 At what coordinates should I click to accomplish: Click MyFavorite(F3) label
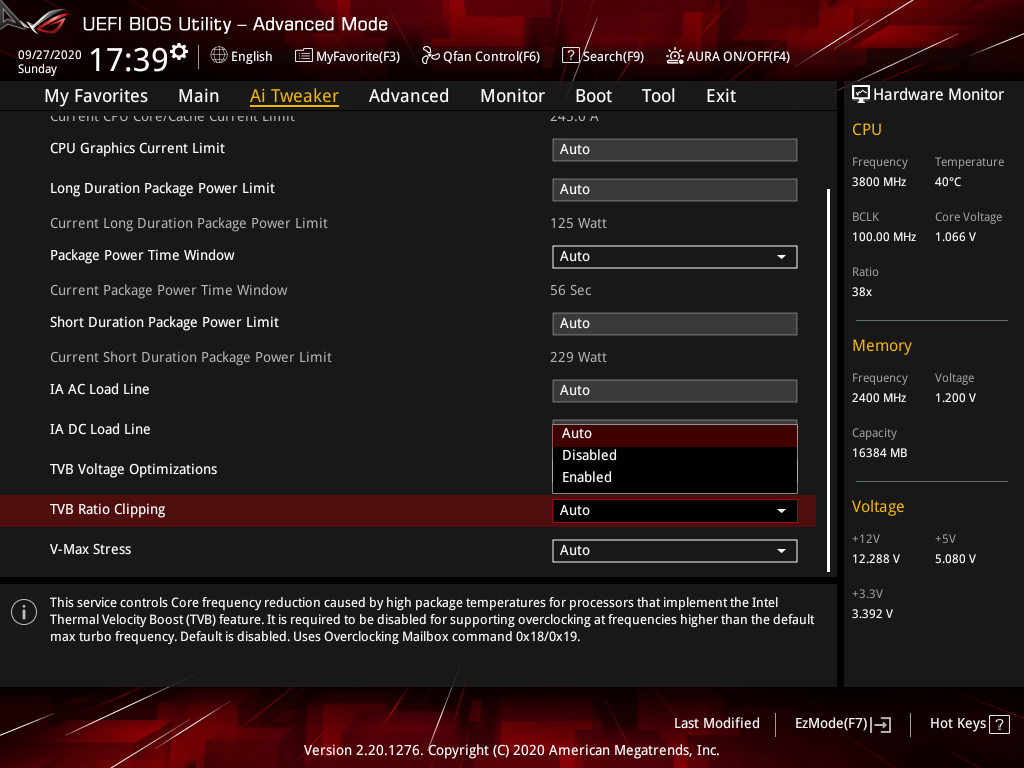(x=358, y=56)
